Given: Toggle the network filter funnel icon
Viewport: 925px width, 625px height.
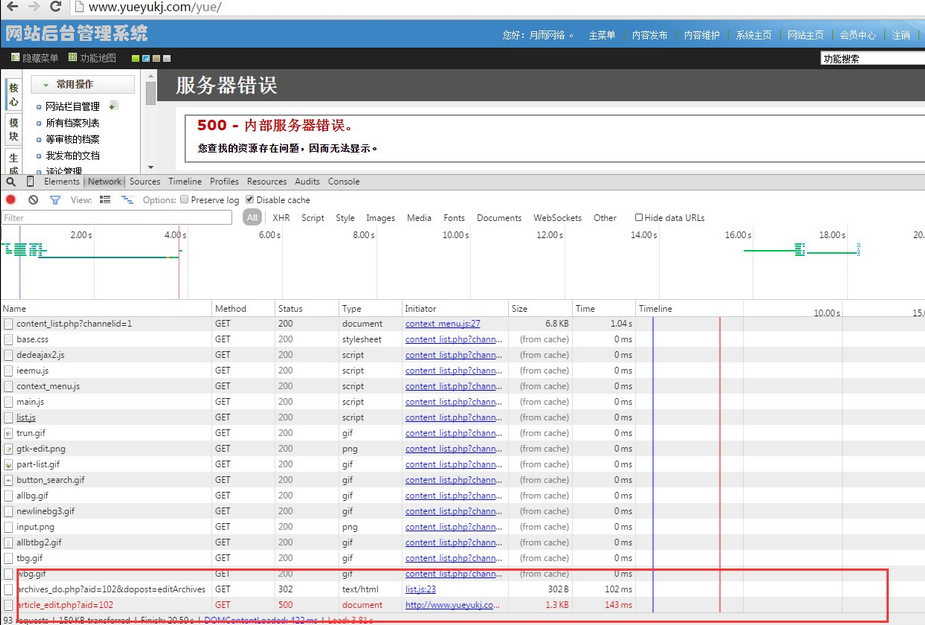Looking at the screenshot, I should click(x=55, y=200).
